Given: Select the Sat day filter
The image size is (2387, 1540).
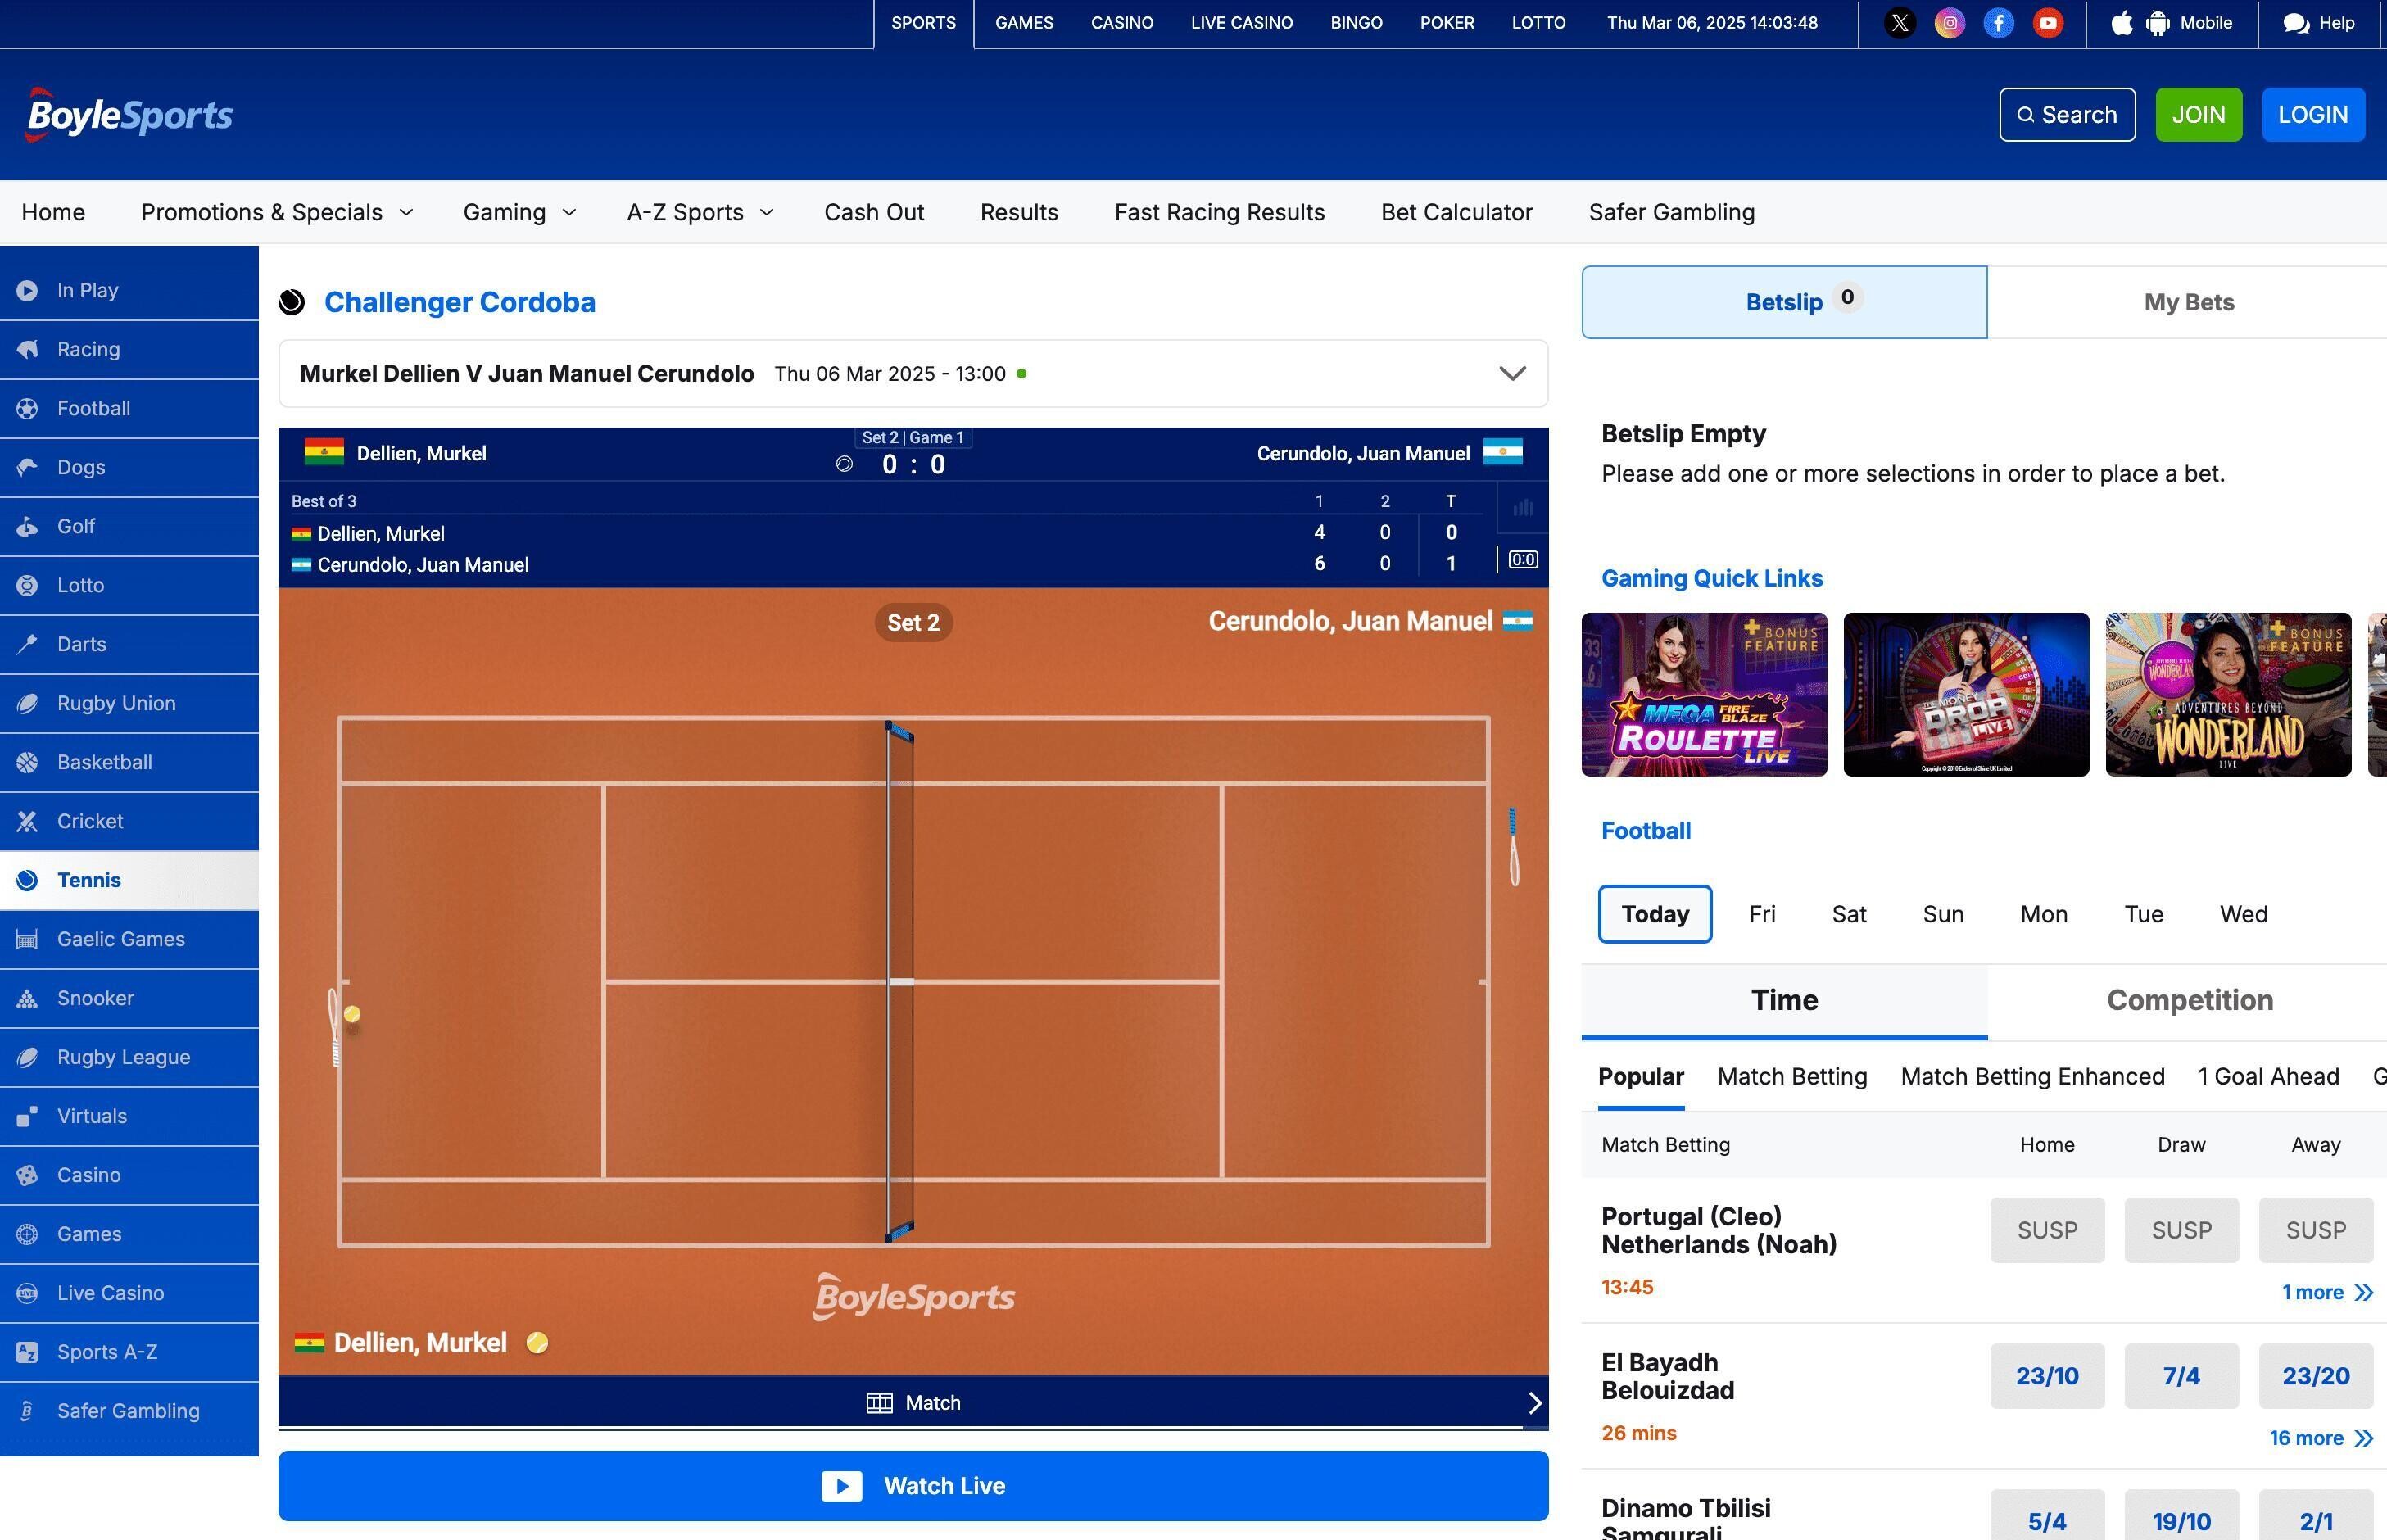Looking at the screenshot, I should pos(1848,914).
